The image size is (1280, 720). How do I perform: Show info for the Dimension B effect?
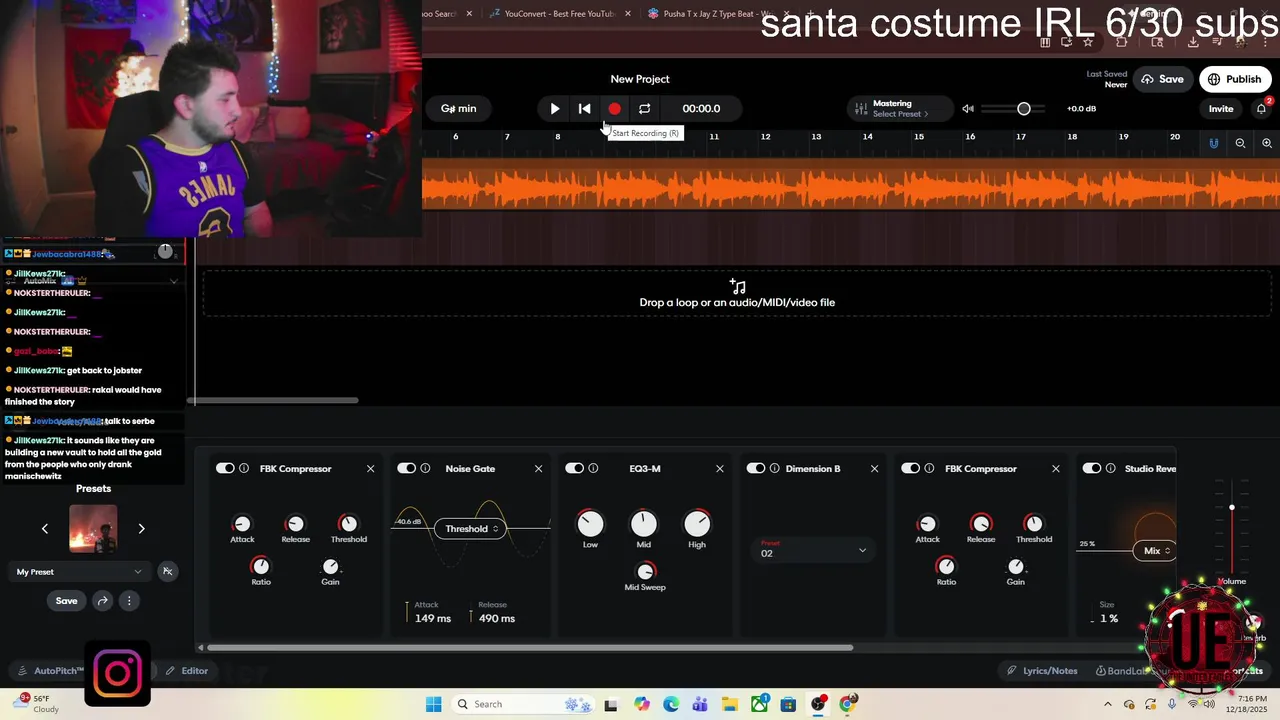774,468
